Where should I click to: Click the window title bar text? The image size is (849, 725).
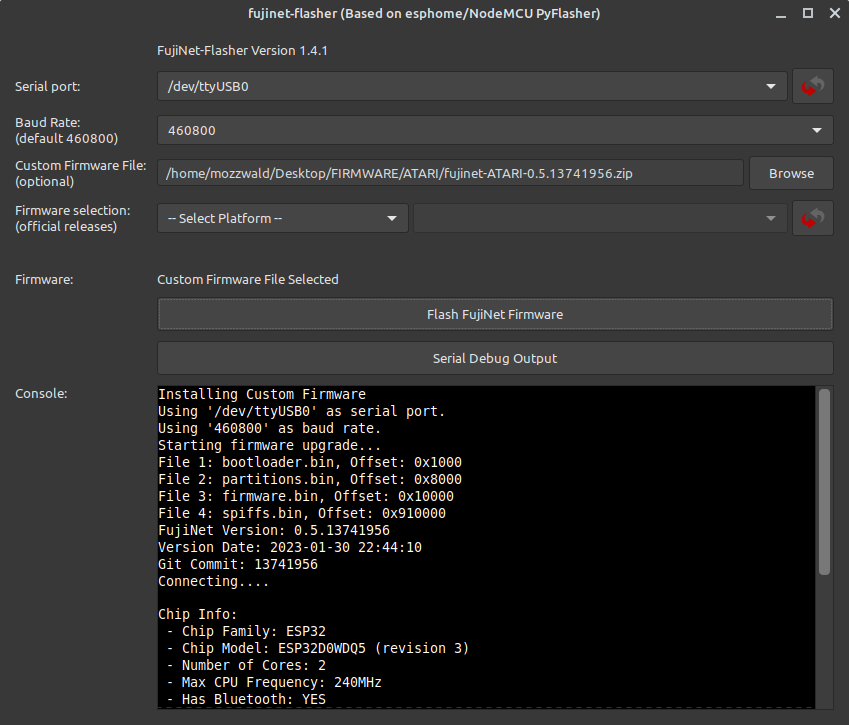click(x=424, y=13)
